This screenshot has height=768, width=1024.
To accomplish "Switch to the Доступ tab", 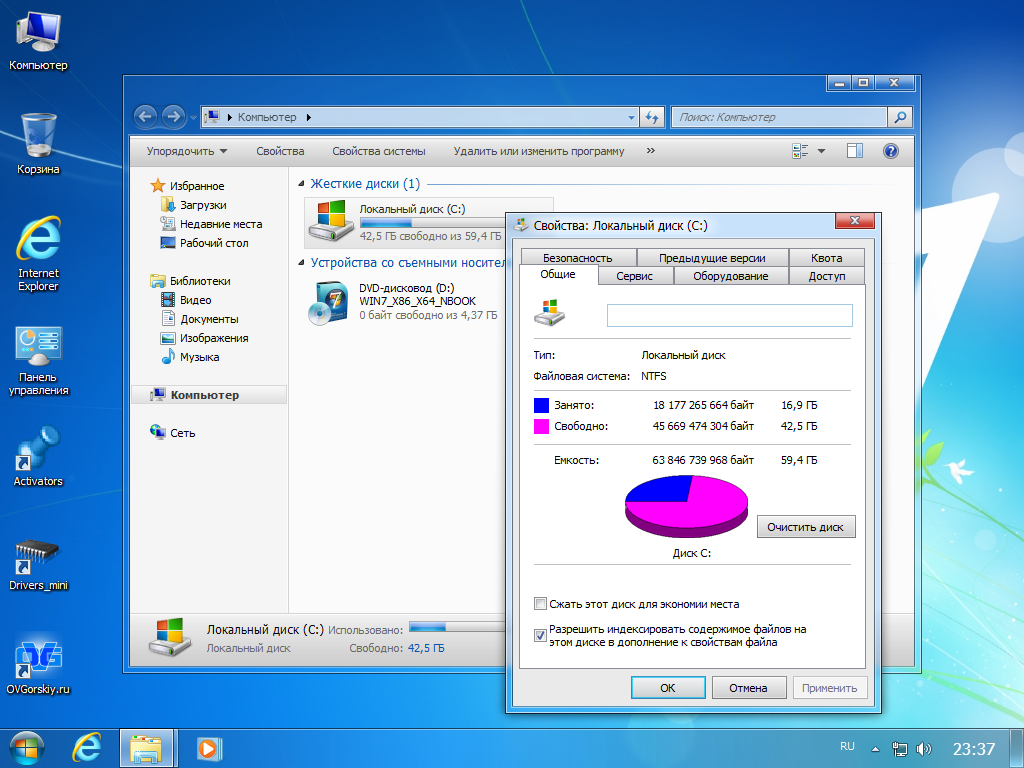I will (x=826, y=276).
